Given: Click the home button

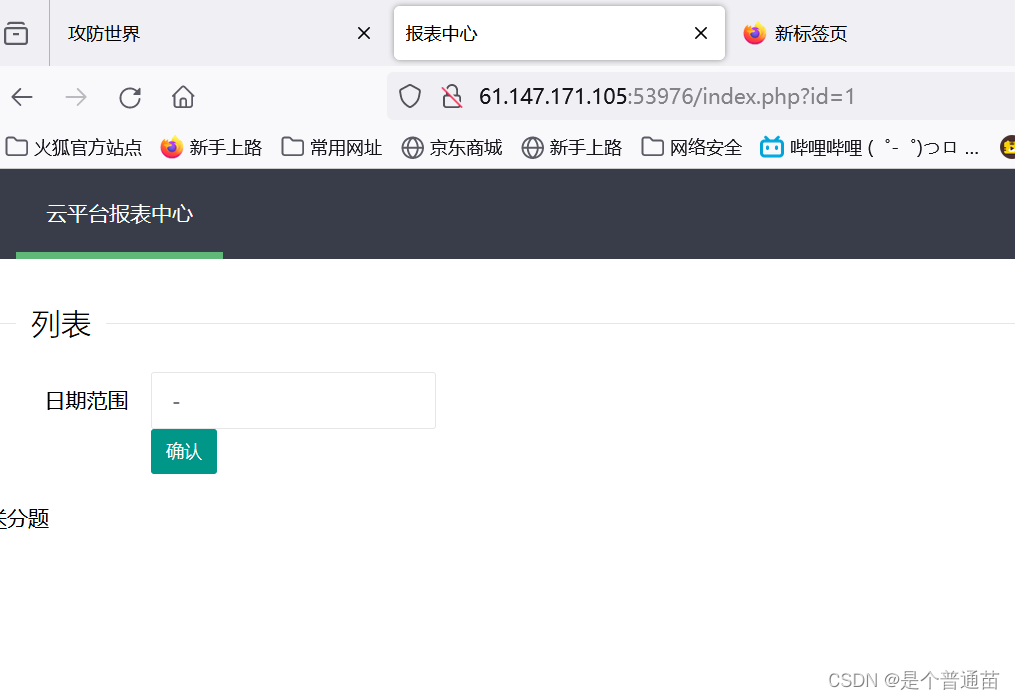Looking at the screenshot, I should tap(182, 96).
